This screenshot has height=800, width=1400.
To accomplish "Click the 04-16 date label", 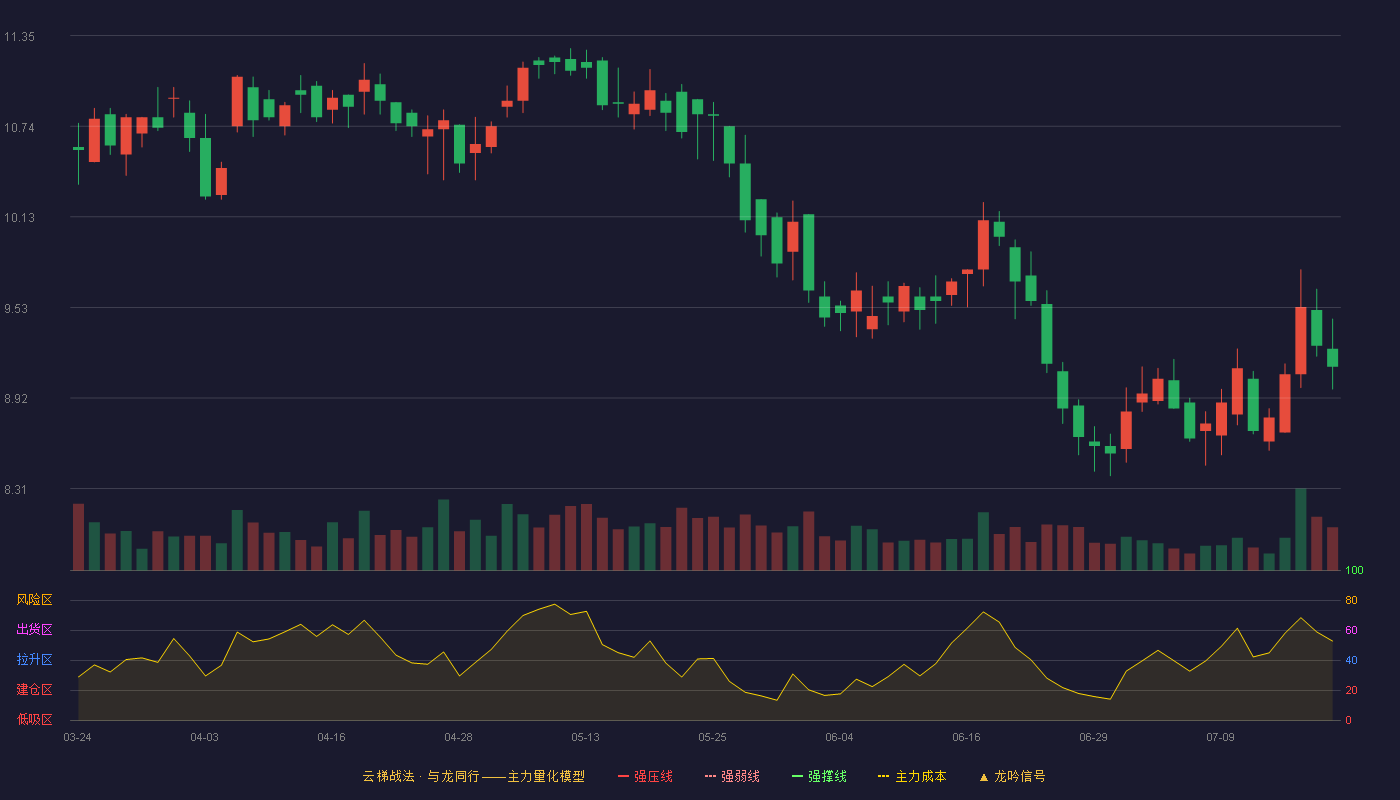I will (331, 737).
